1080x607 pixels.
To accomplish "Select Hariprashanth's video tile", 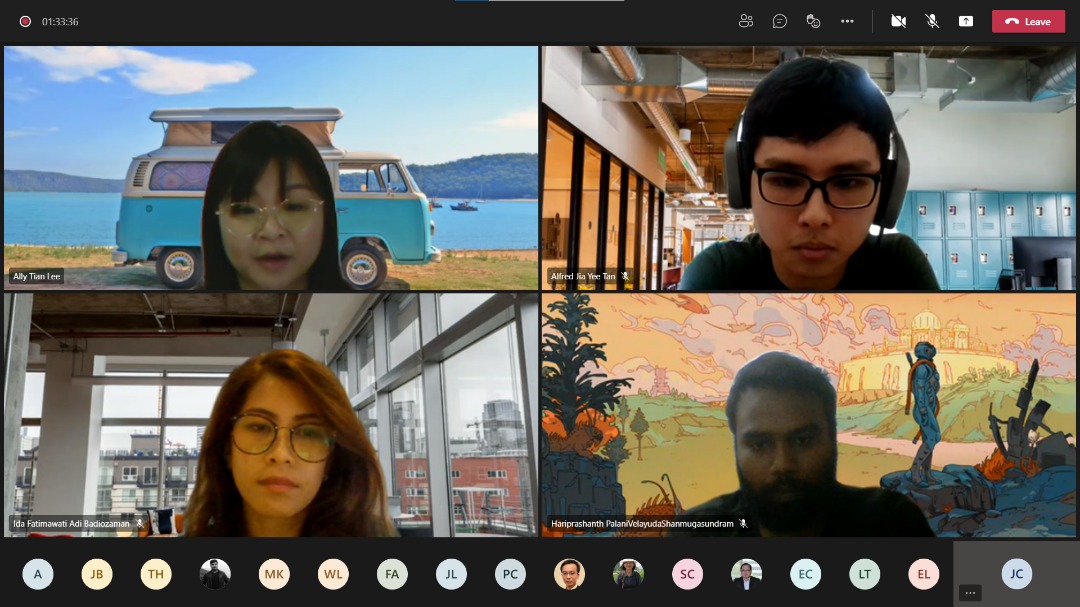I will tap(809, 415).
